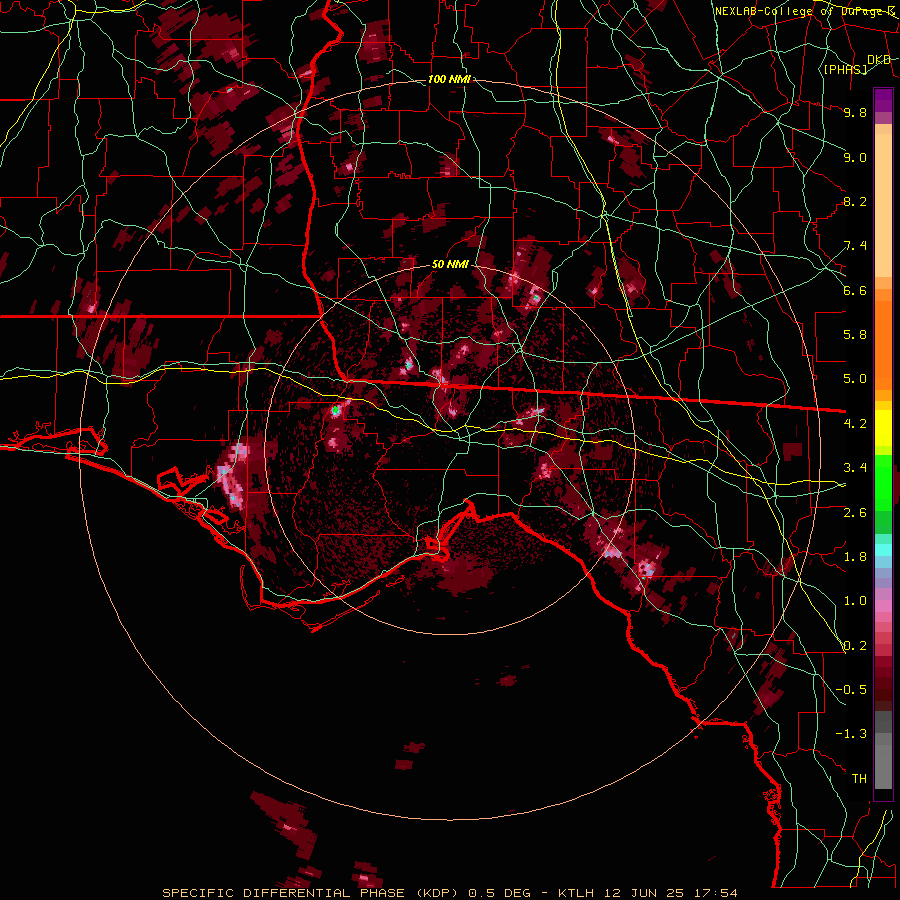Click the 4.2 value on color scale

[x=855, y=424]
